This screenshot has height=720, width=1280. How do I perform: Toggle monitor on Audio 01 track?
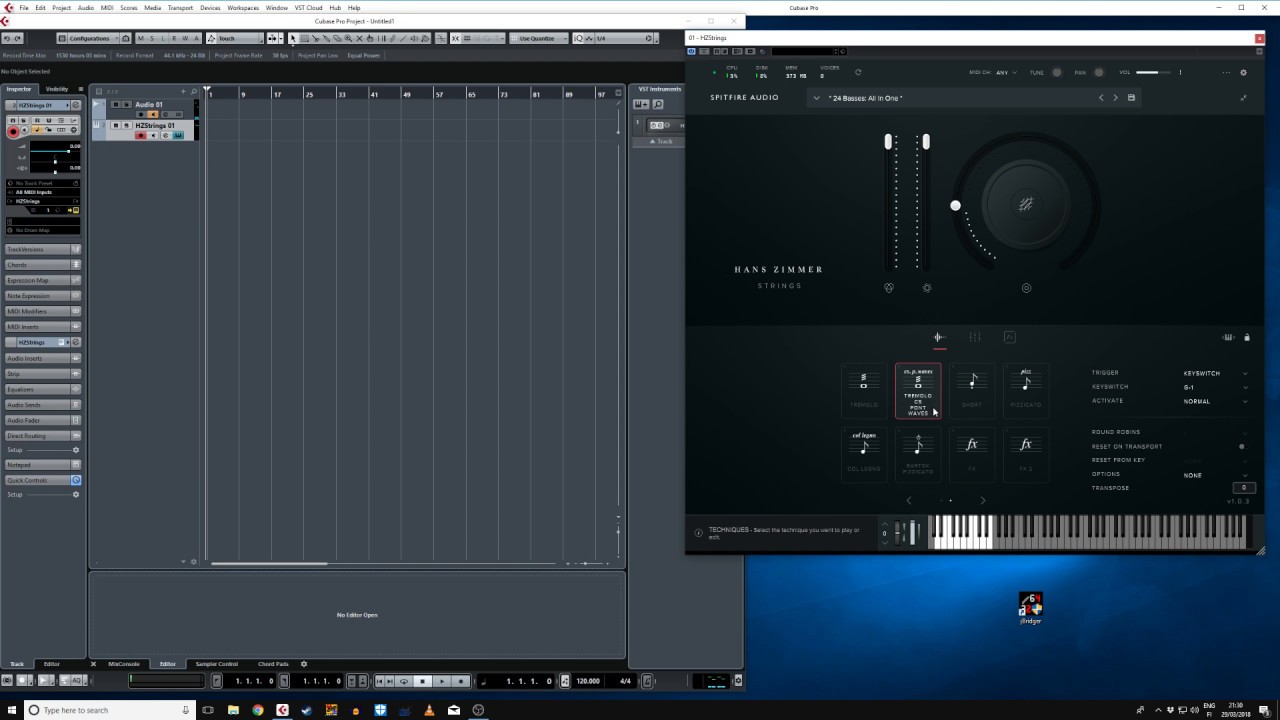coord(153,114)
